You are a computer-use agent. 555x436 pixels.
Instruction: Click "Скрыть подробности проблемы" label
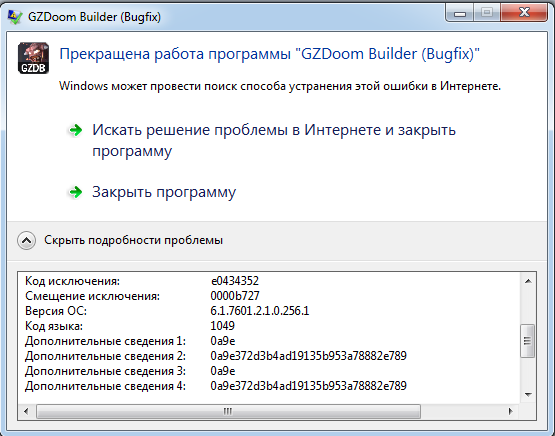(133, 240)
